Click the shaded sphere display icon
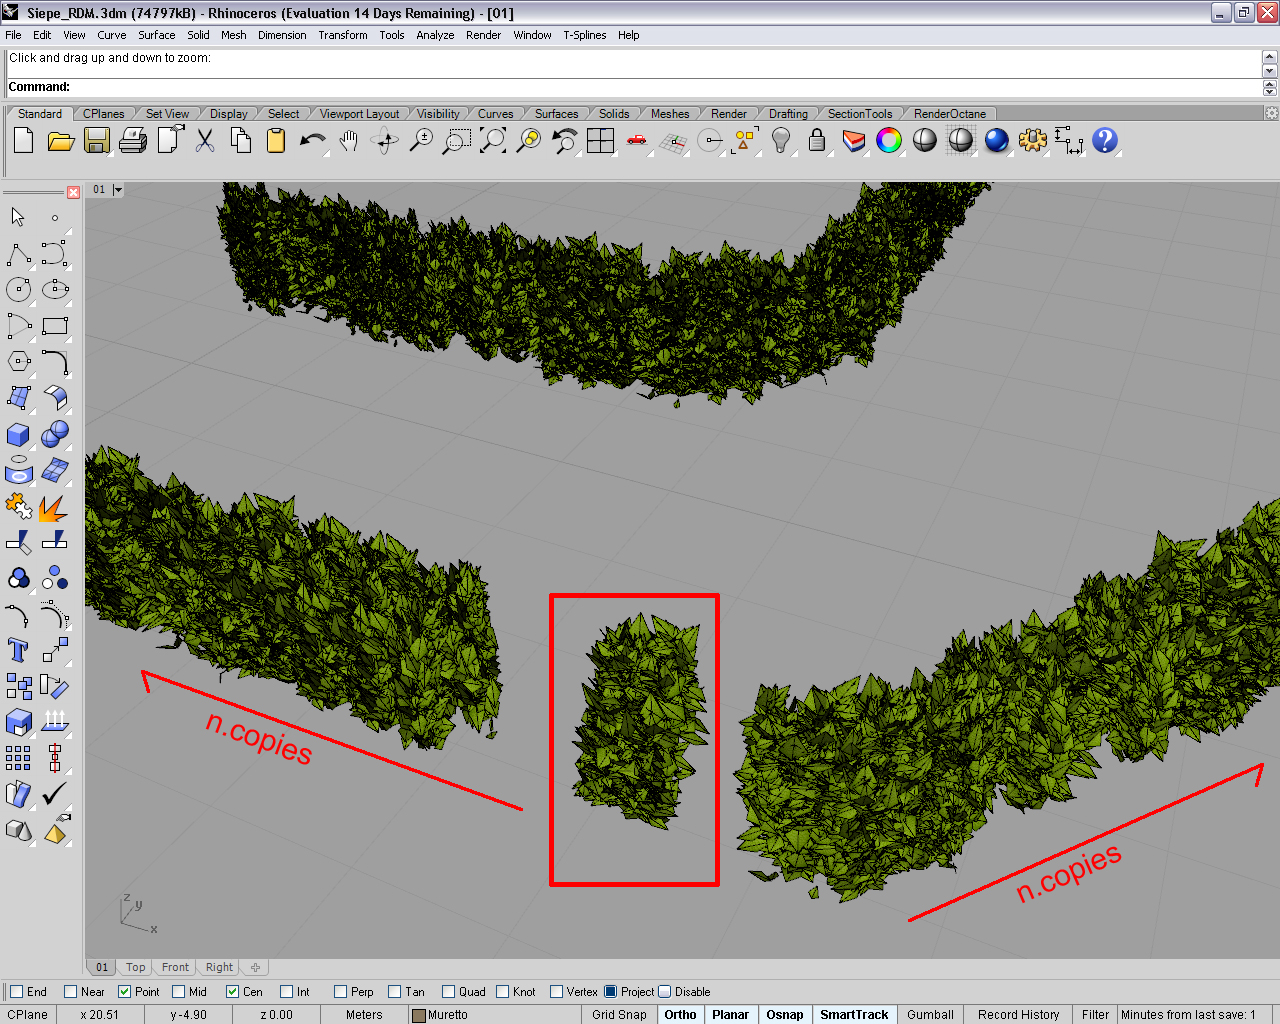Viewport: 1280px width, 1024px height. [x=925, y=141]
